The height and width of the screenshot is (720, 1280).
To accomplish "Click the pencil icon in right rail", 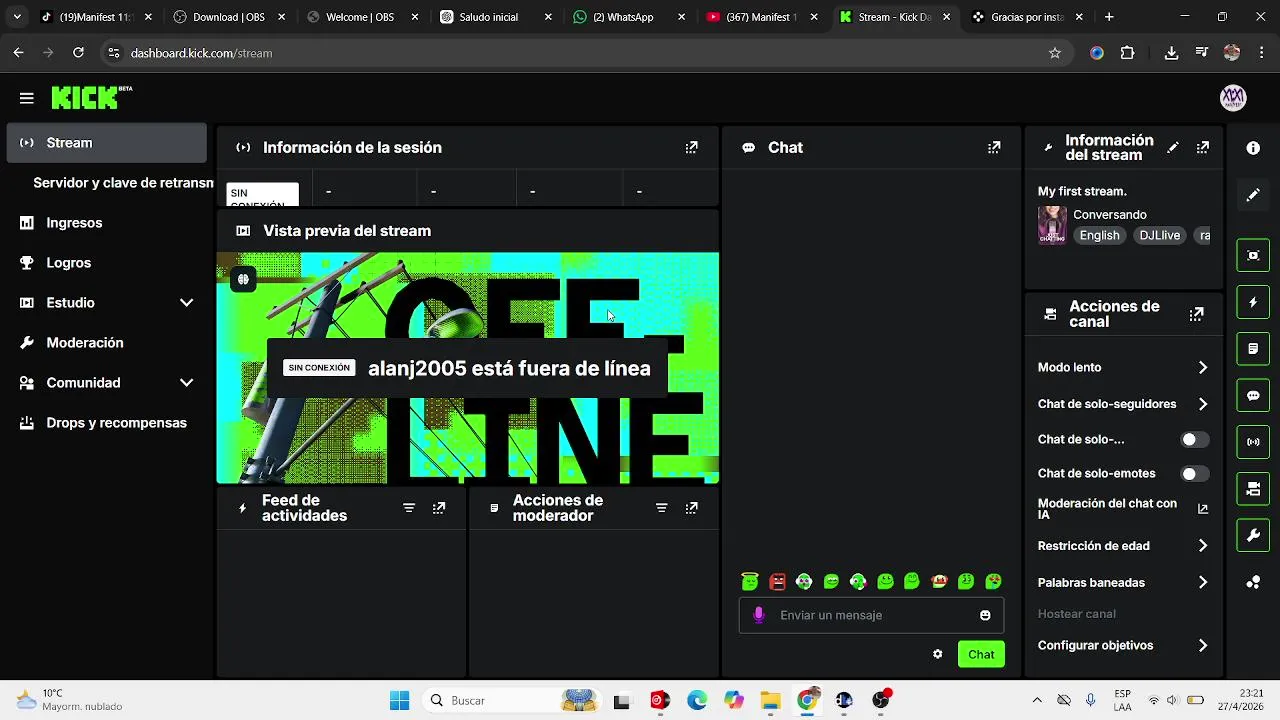I will tap(1253, 195).
